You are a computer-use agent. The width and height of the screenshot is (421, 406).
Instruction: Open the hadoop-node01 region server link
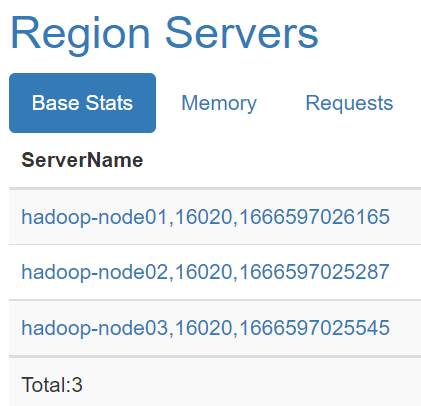(x=206, y=217)
